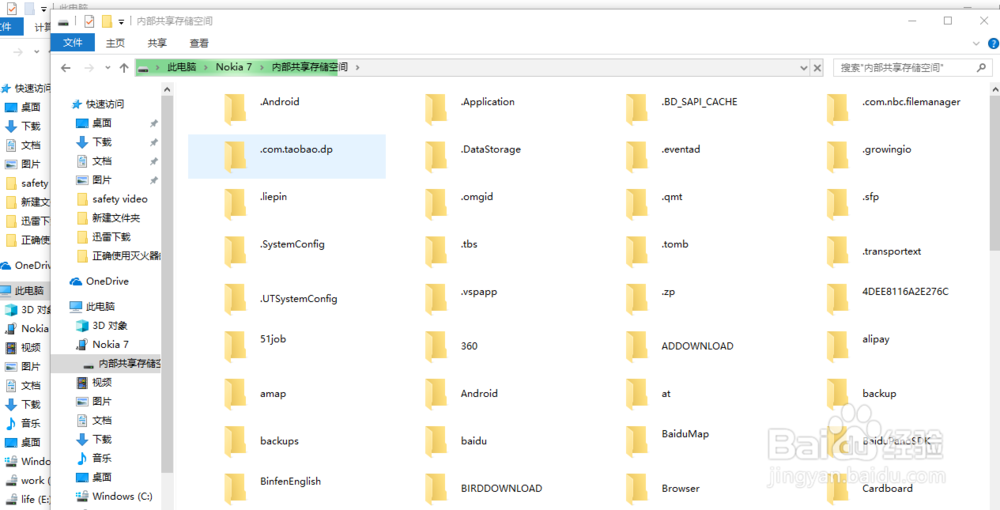1000x510 pixels.
Task: Open the ADDOWNLOAD folder icon
Action: 636,346
